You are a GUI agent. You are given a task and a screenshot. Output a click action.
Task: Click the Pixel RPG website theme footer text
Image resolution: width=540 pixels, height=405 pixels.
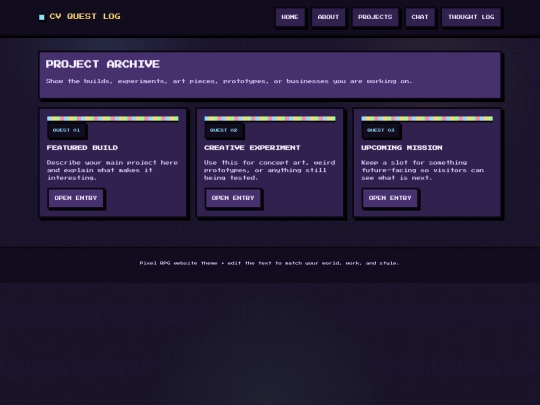coord(269,263)
